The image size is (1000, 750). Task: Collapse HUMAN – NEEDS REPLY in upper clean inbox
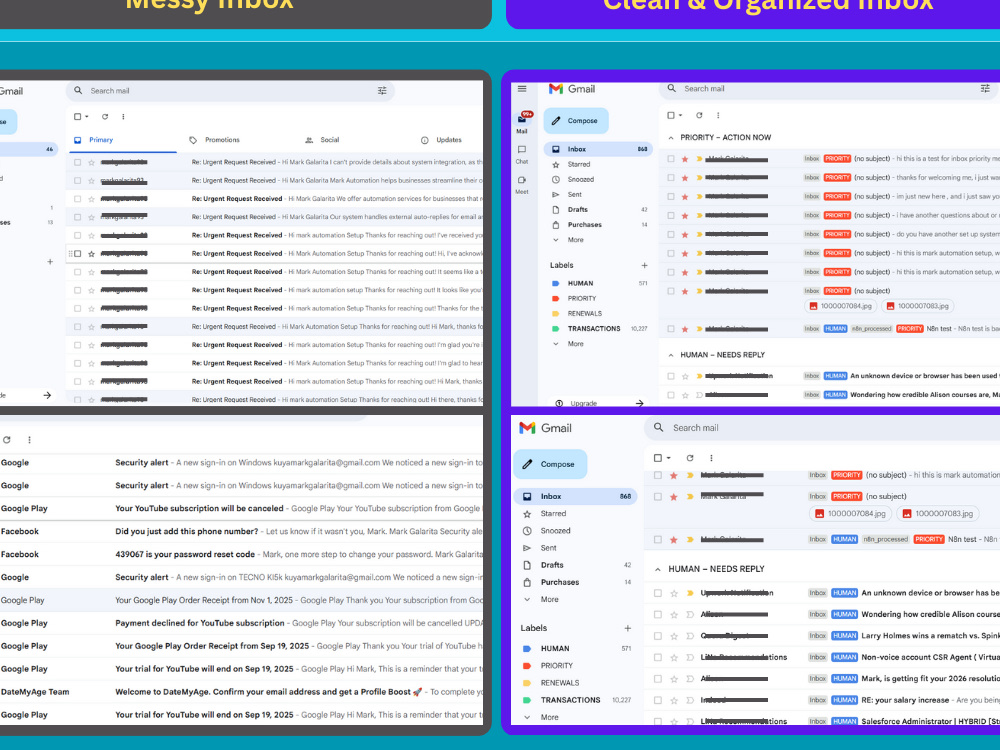(670, 355)
